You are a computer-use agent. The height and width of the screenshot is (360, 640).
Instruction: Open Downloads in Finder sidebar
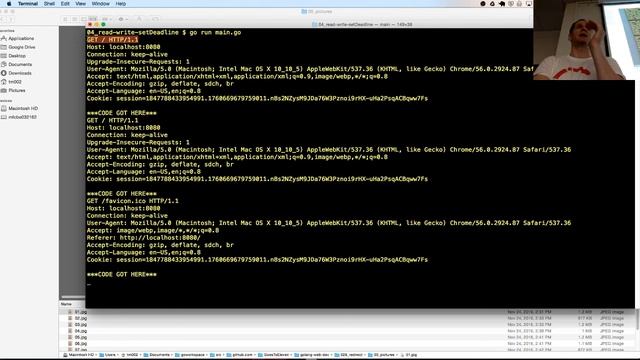pos(20,73)
